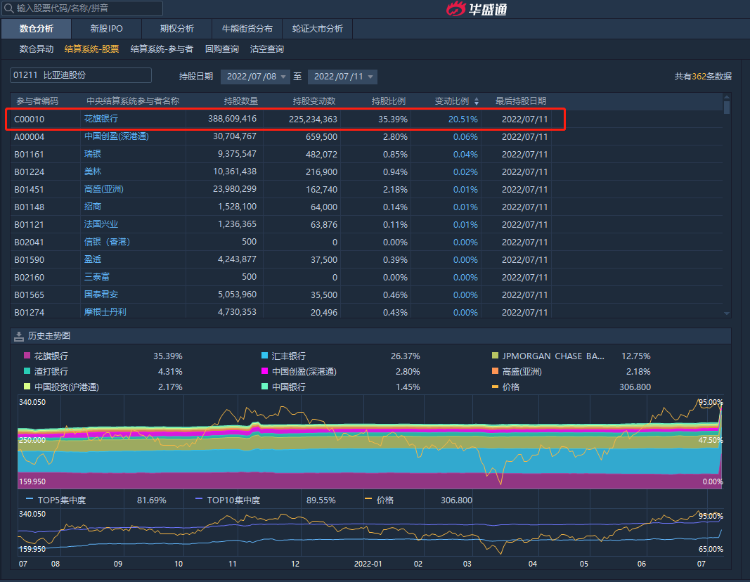Click the stock code input showing 01211 比亚迪股份
The image size is (750, 582).
[x=80, y=75]
